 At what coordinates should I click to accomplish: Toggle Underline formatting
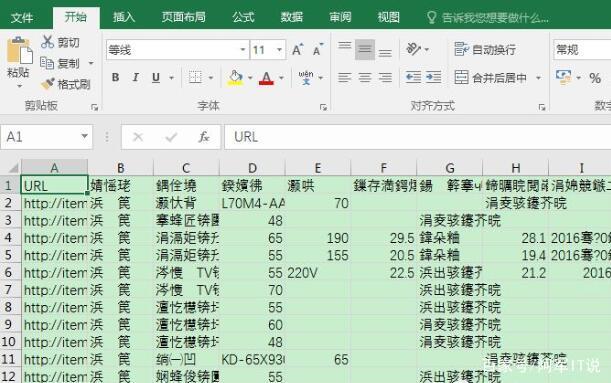tap(156, 78)
